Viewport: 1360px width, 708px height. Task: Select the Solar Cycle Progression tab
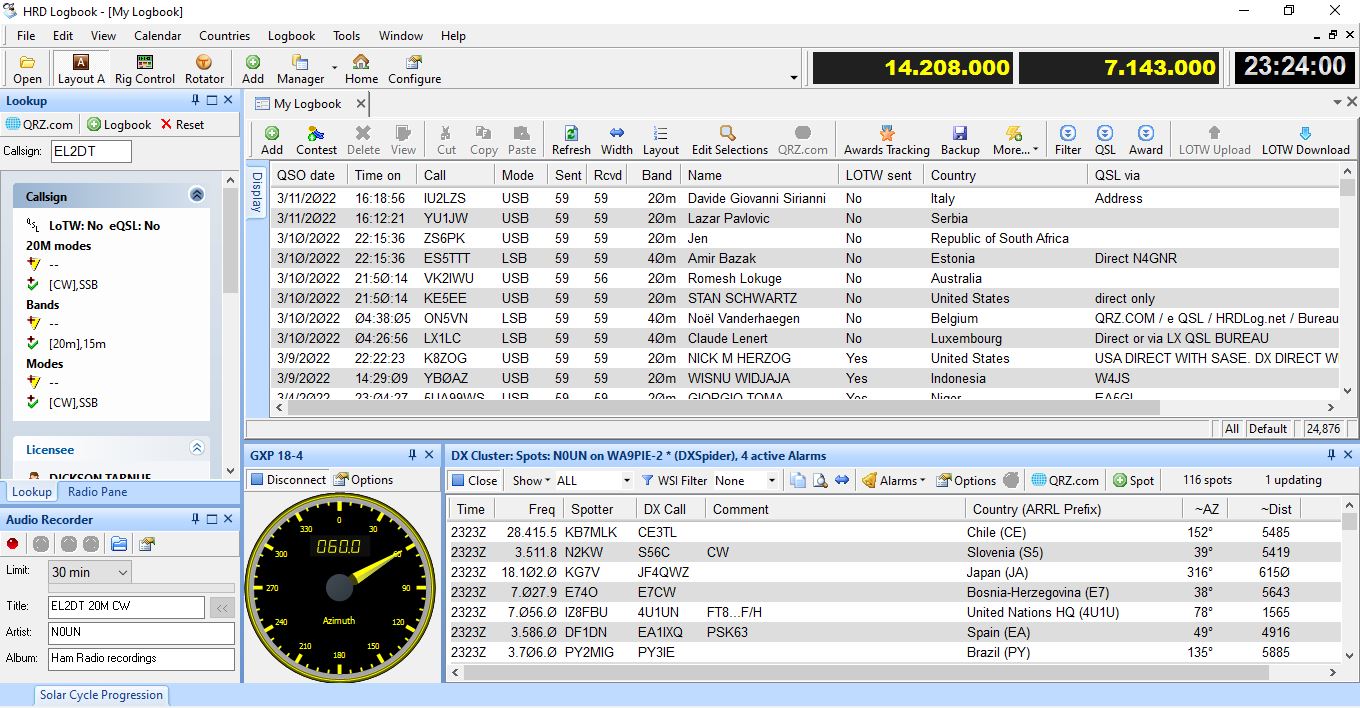click(101, 695)
